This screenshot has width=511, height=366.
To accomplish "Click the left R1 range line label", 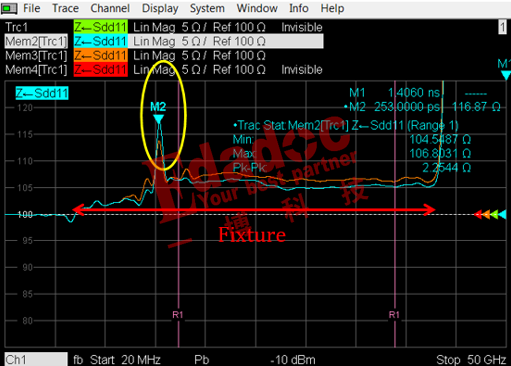I will 178,315.
